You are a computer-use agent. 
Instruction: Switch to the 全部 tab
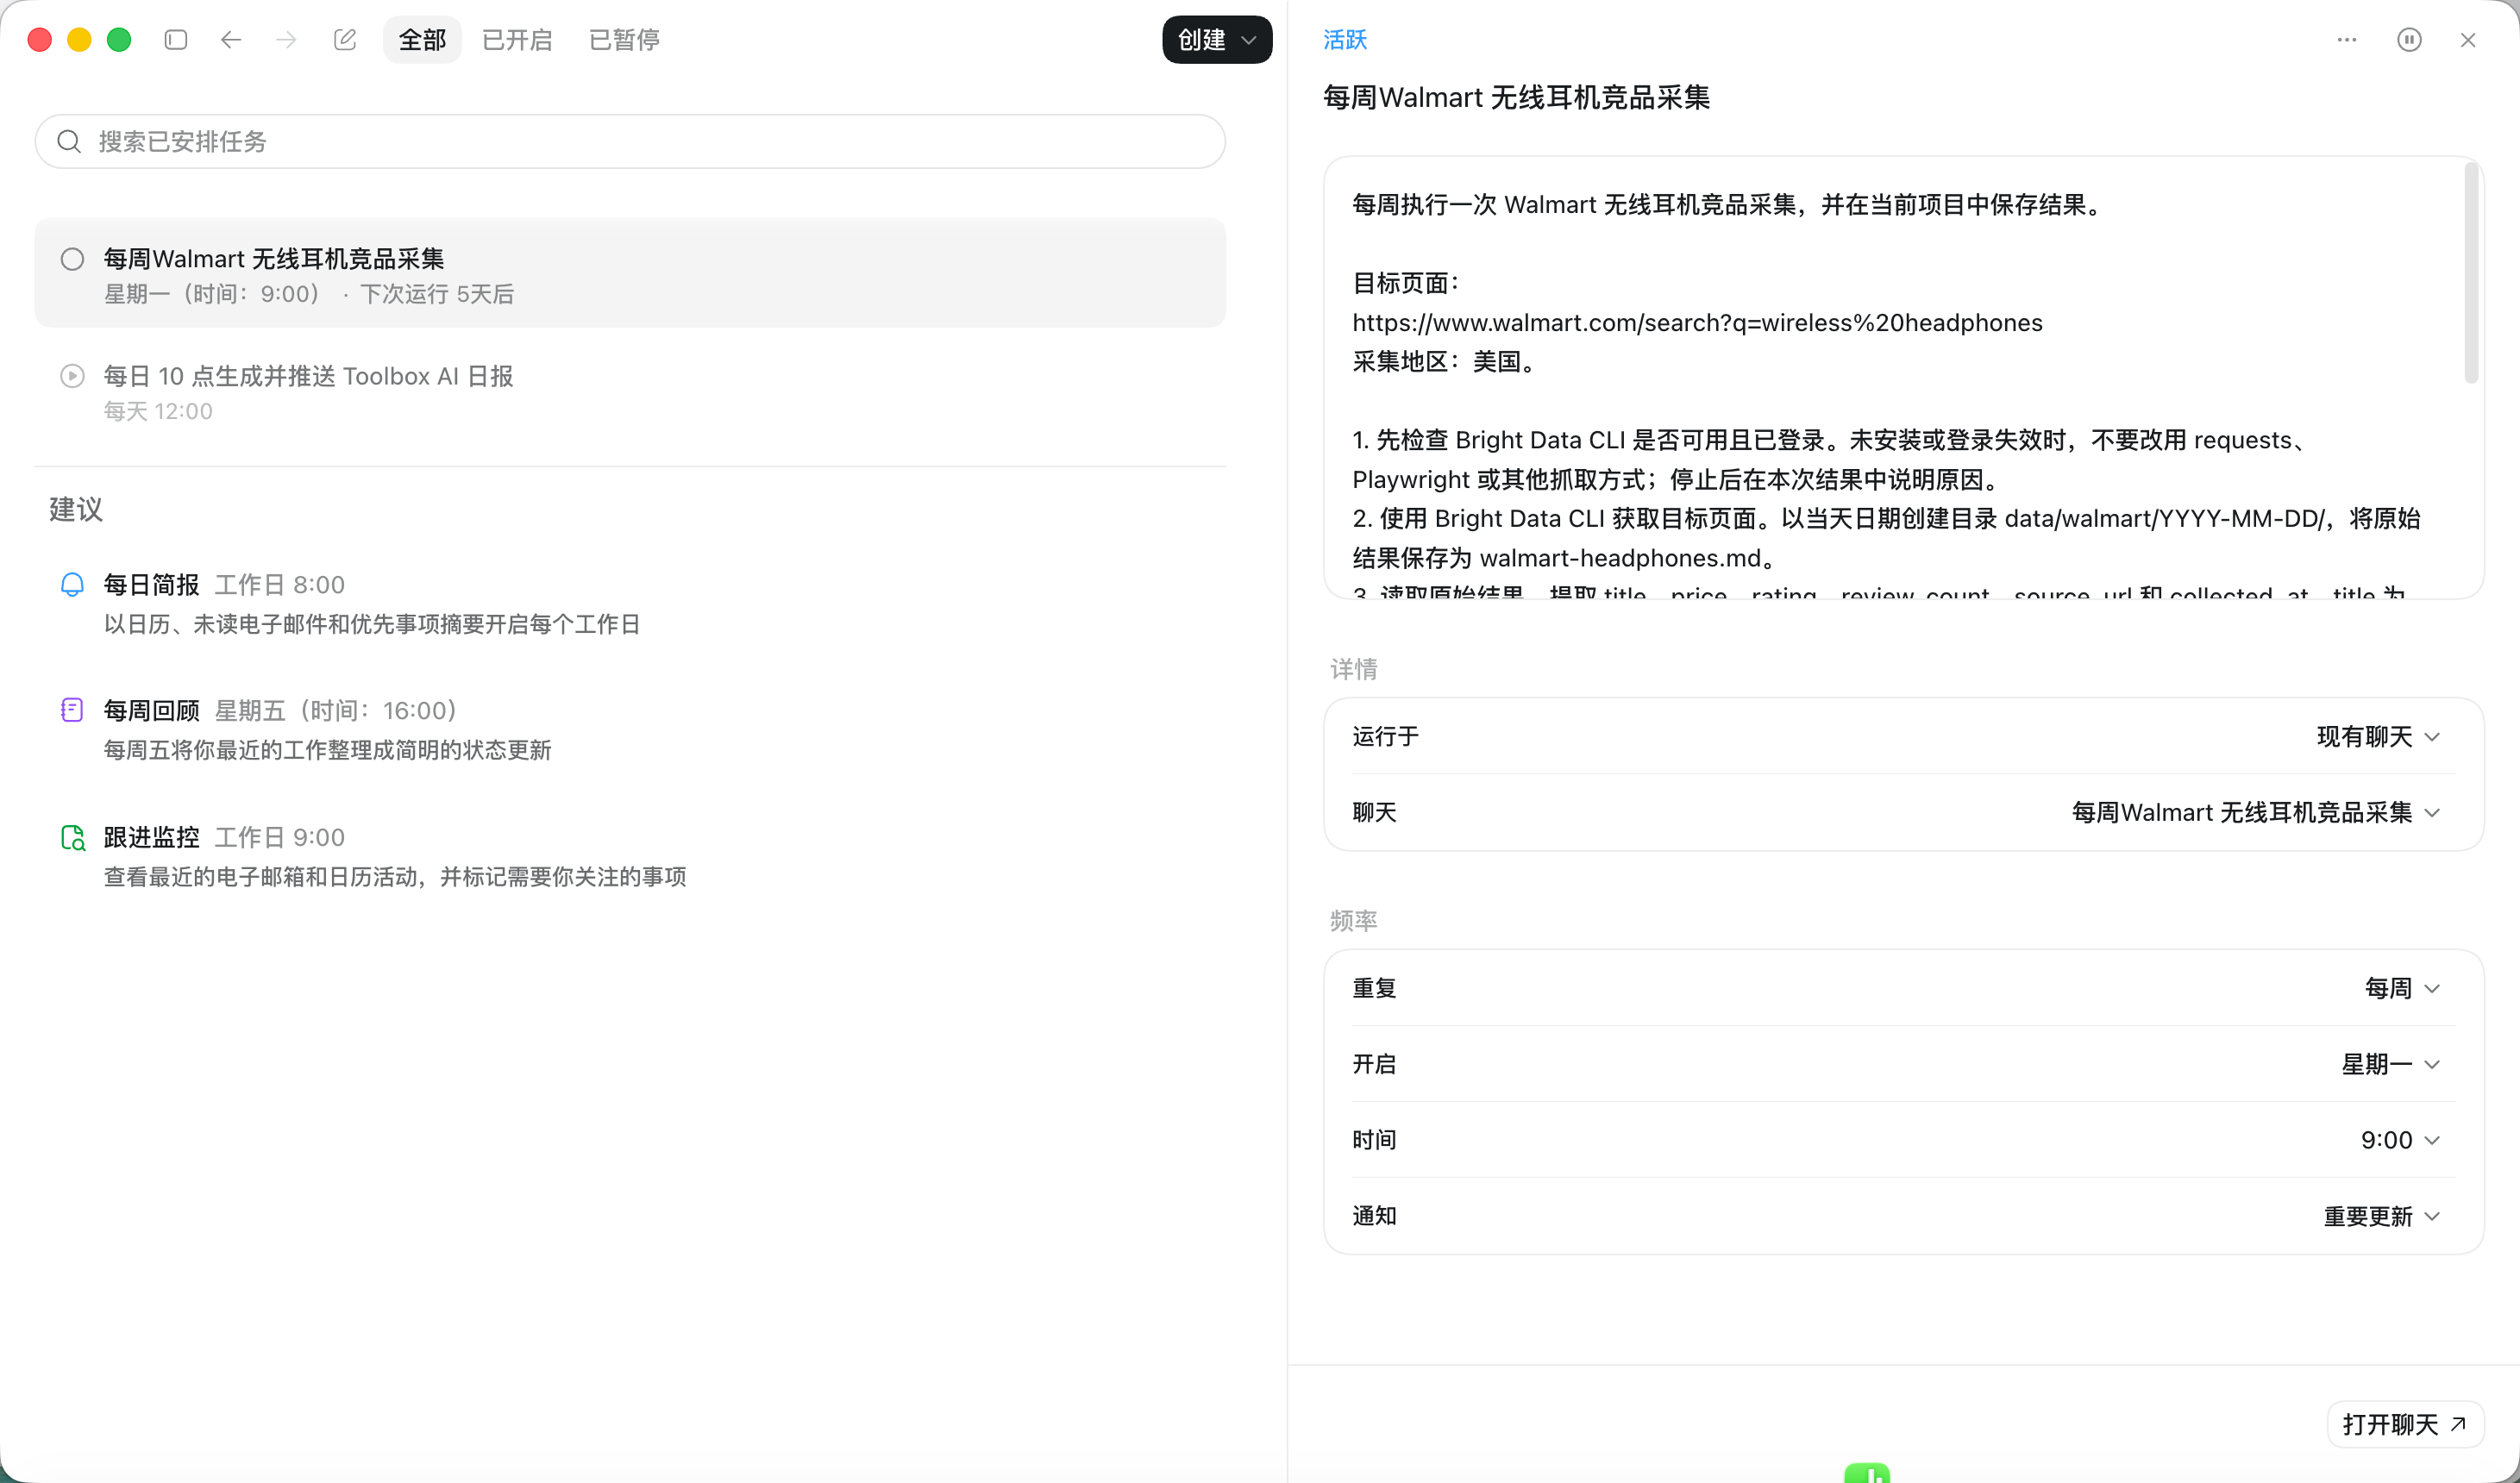tap(422, 40)
